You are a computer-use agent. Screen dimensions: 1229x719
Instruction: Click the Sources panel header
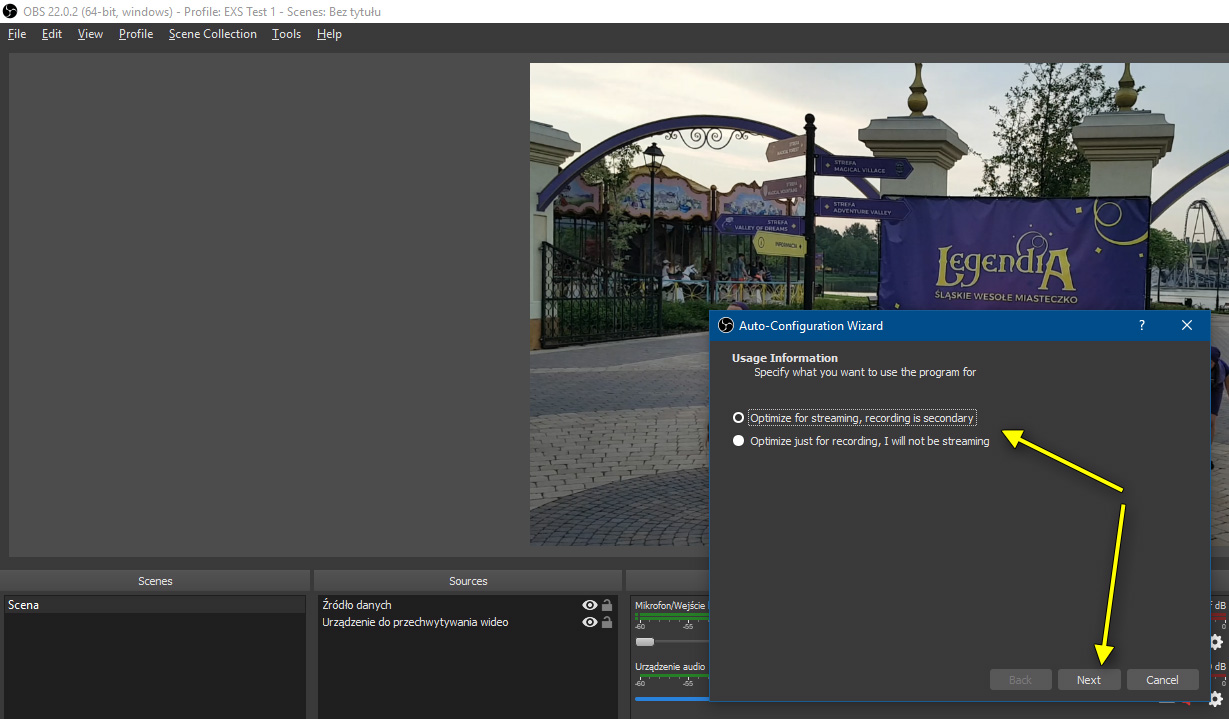pyautogui.click(x=468, y=581)
